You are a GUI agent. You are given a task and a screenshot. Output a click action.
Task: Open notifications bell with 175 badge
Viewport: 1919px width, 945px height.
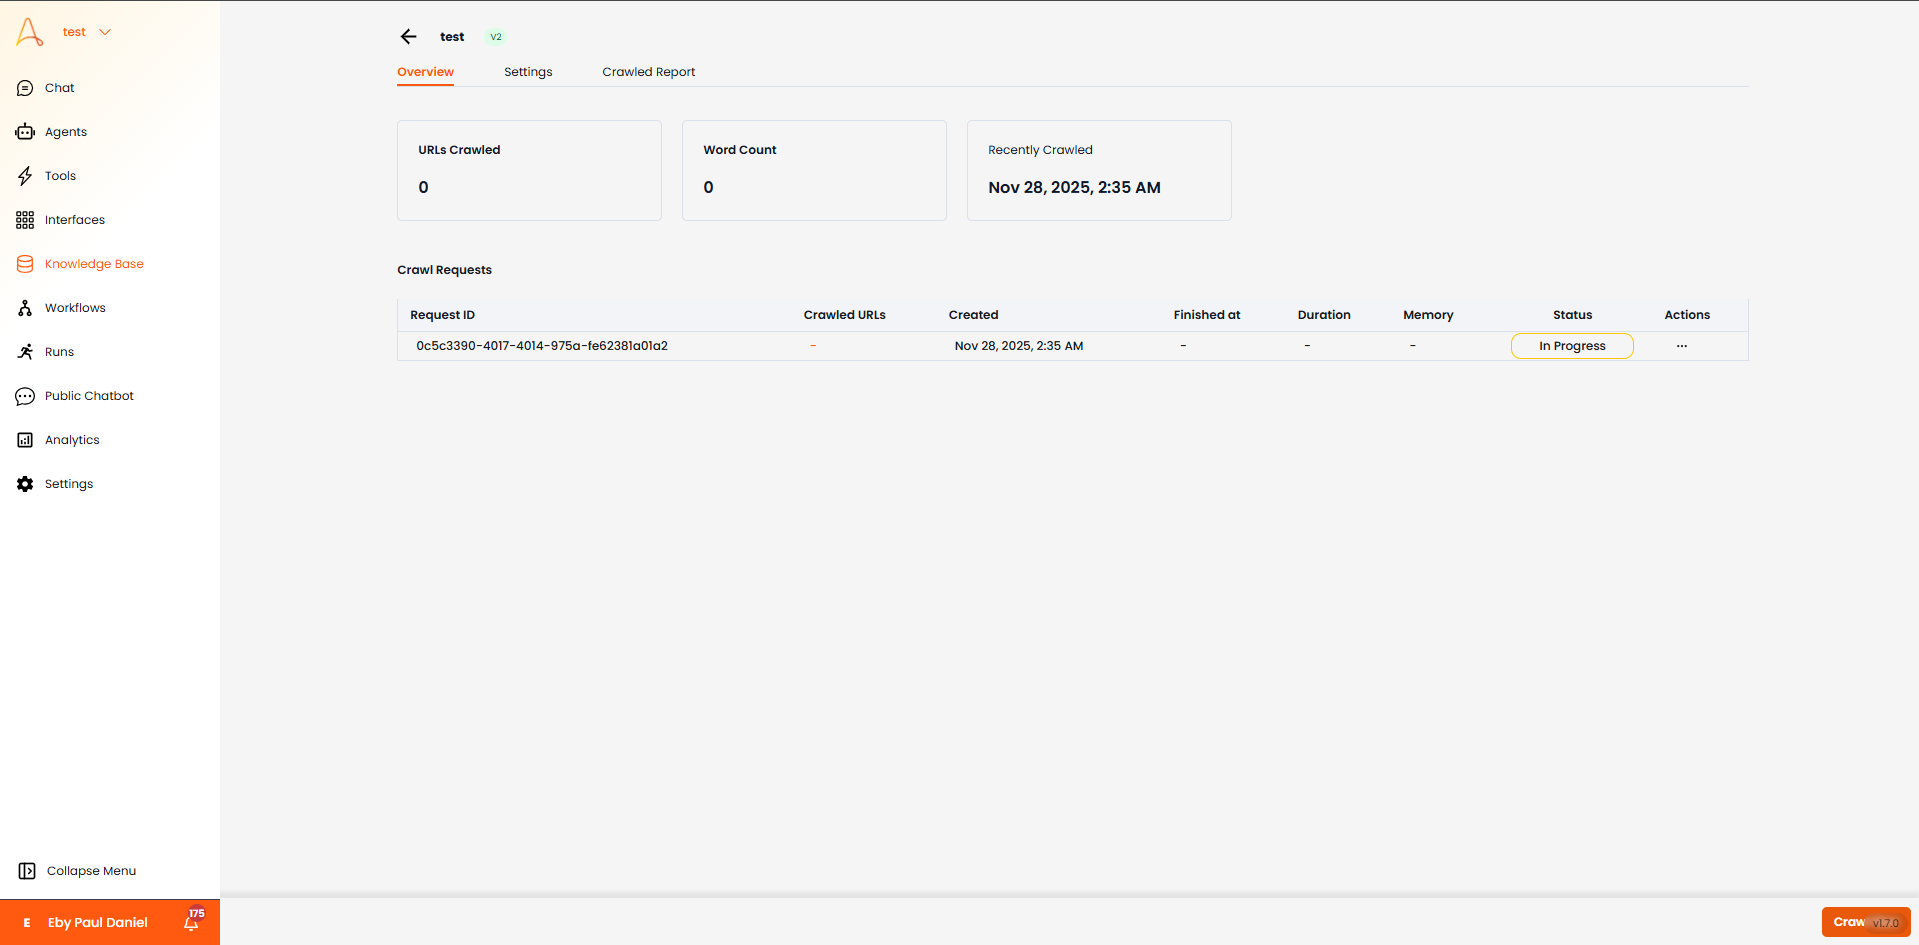[x=193, y=921]
